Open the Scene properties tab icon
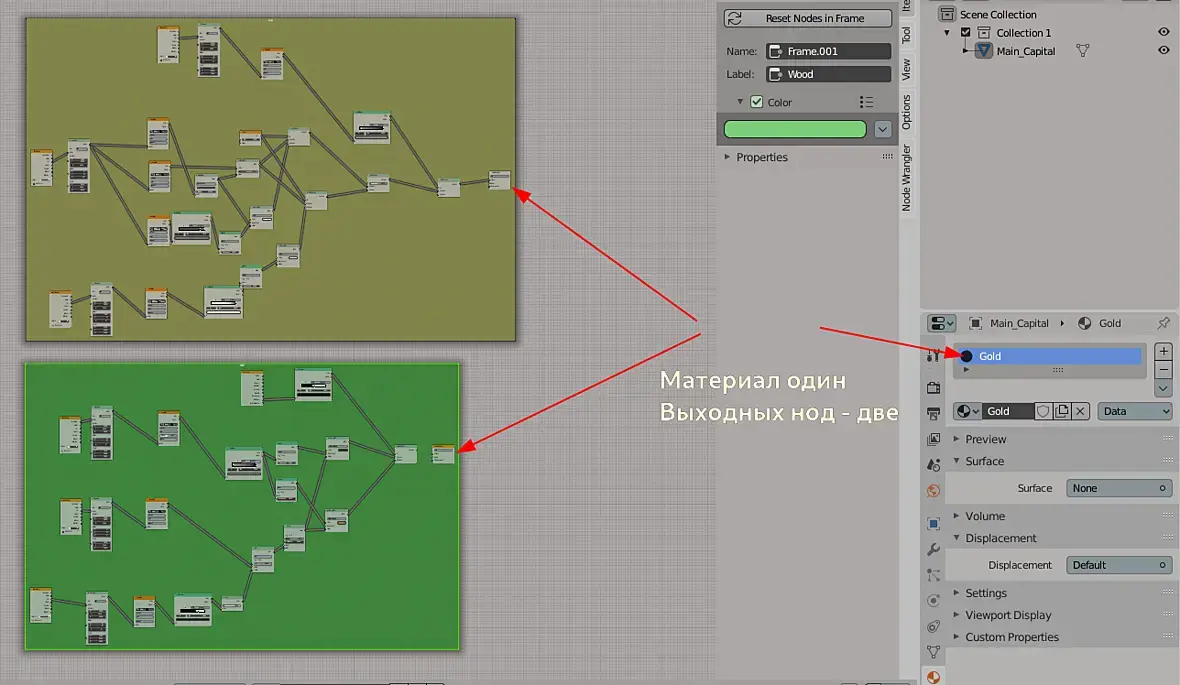 click(933, 464)
